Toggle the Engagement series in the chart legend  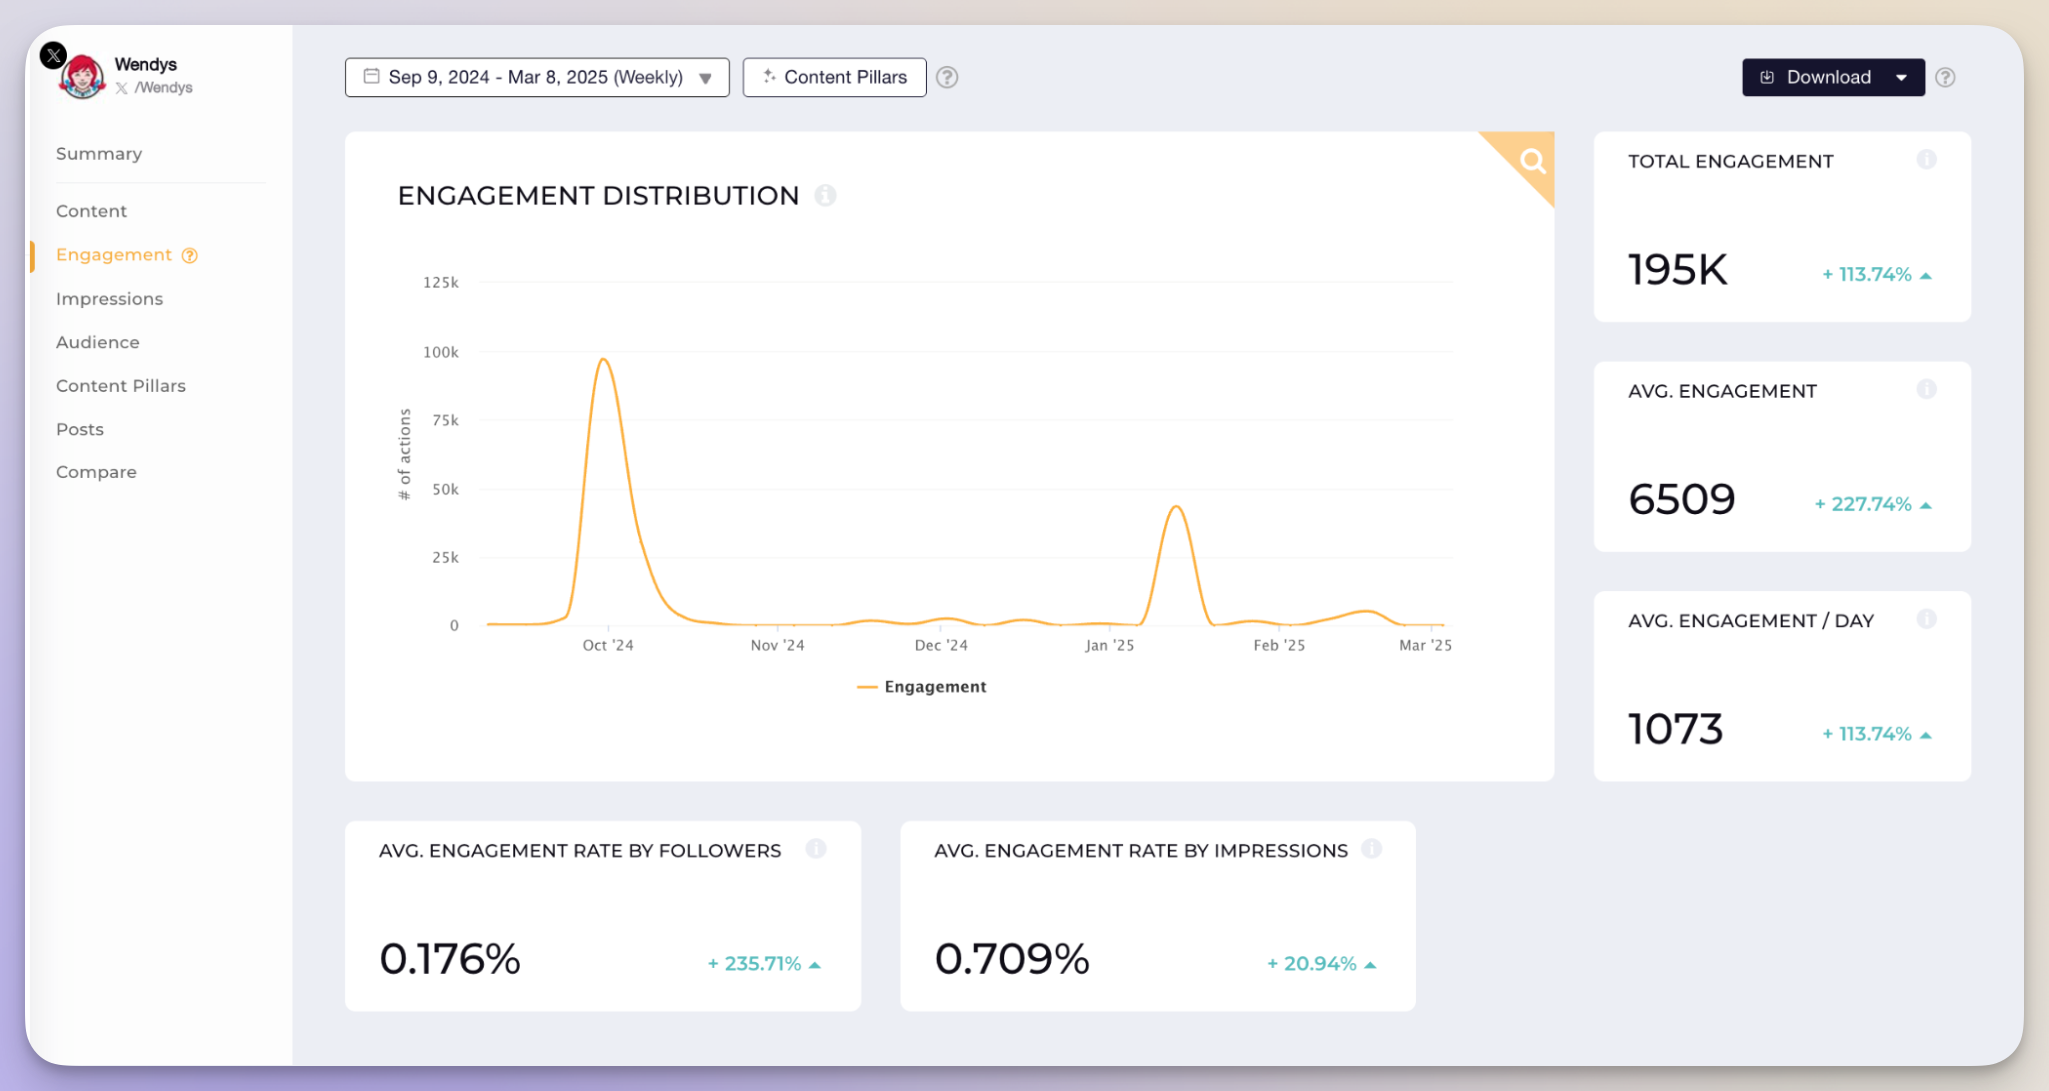pos(922,687)
